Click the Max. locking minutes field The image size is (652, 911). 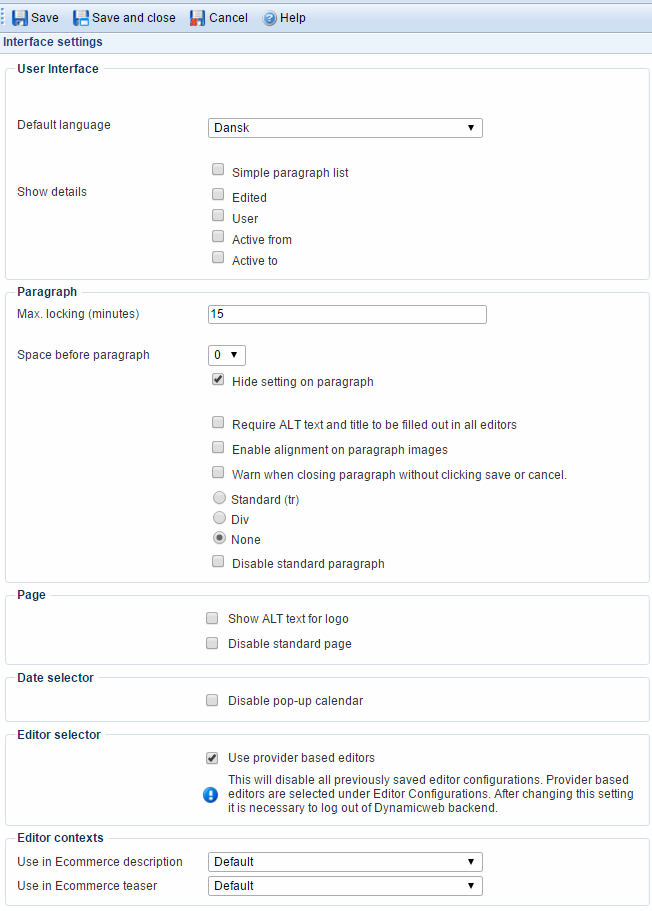347,315
